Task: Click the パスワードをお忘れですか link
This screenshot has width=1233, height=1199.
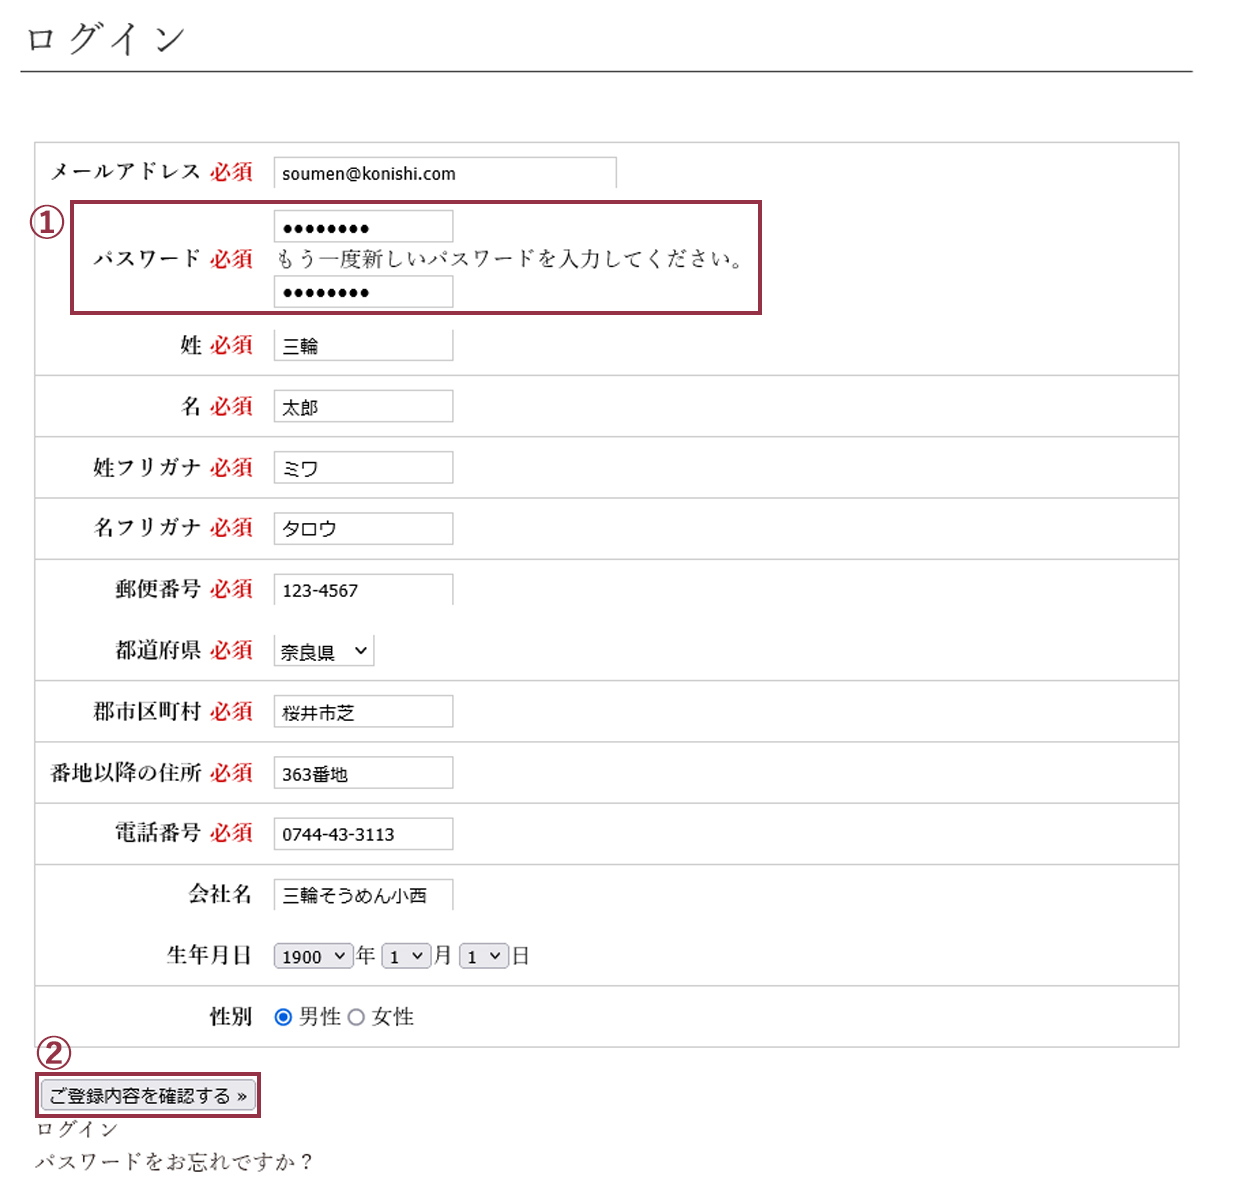Action: click(x=174, y=1162)
